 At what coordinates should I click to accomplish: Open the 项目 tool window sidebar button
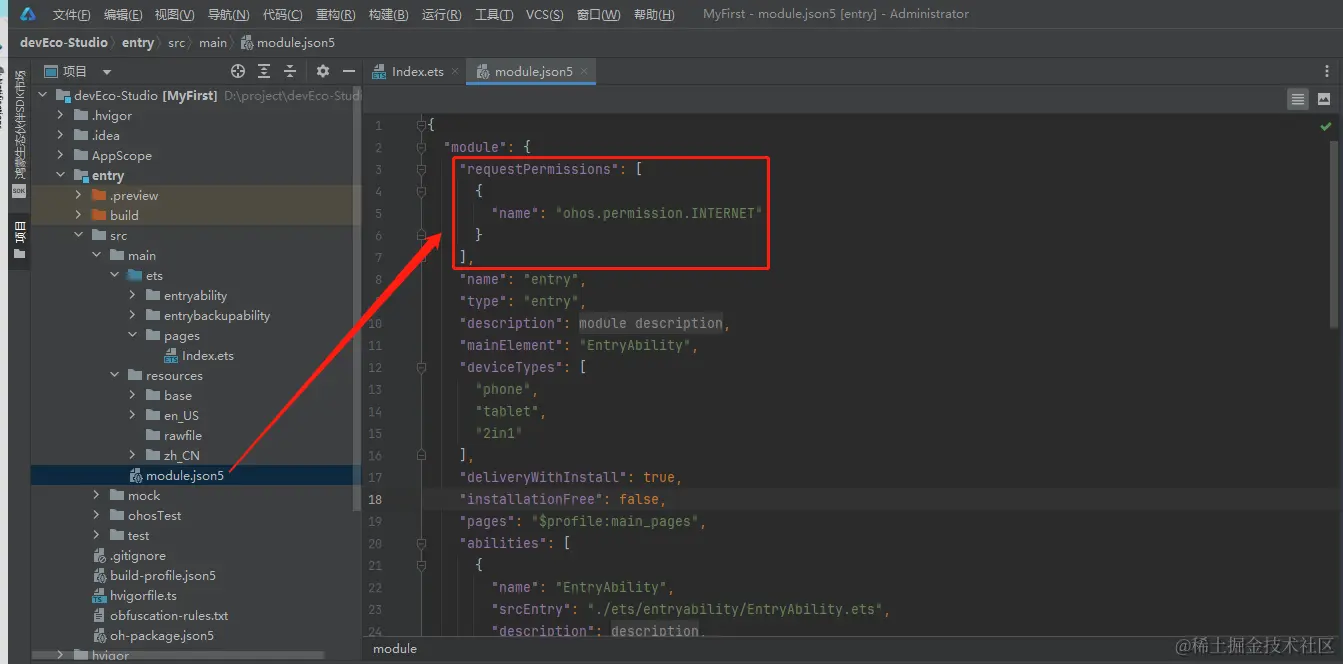[x=19, y=240]
